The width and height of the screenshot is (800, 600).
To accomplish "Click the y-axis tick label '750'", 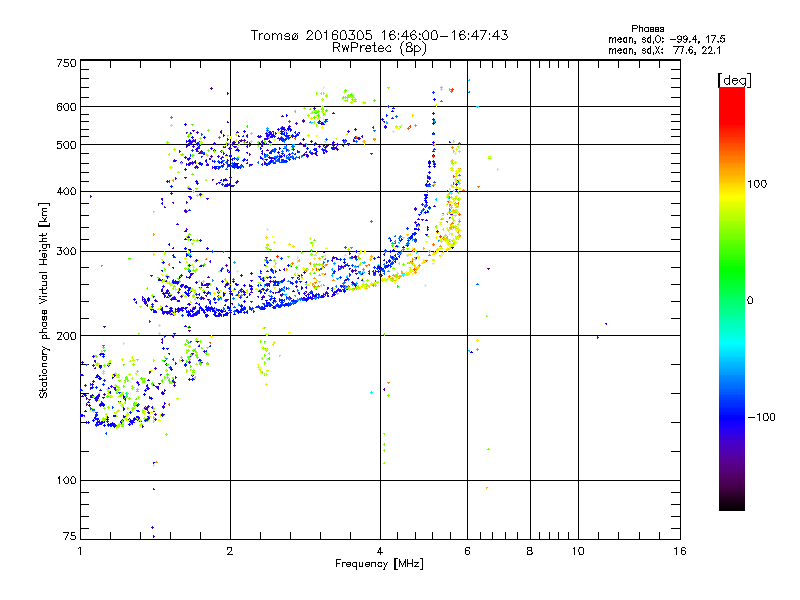I will 66,63.
